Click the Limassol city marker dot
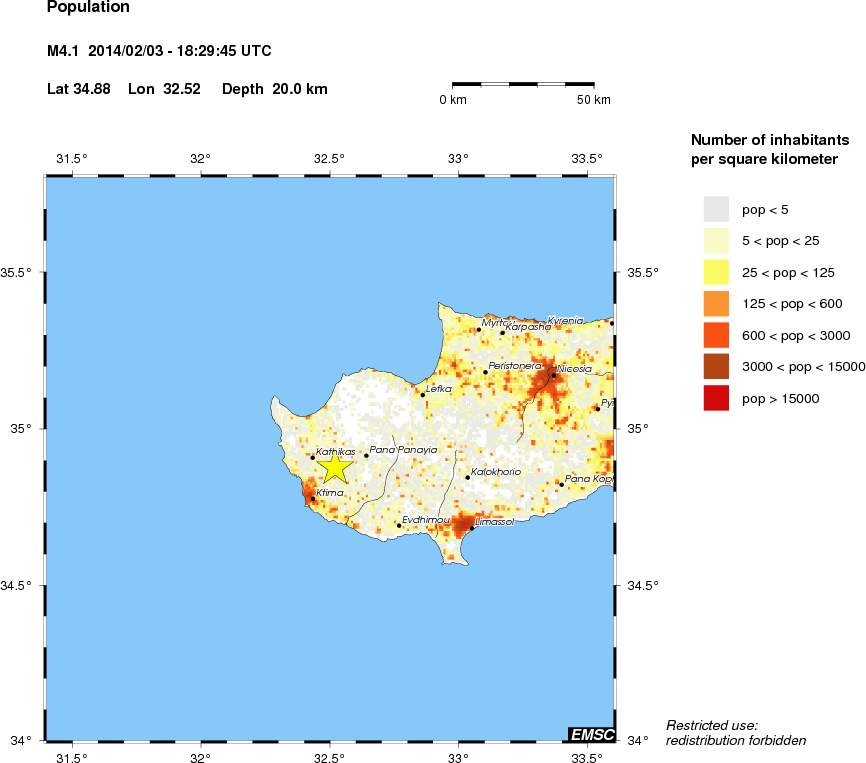The image size is (866, 763). [472, 528]
